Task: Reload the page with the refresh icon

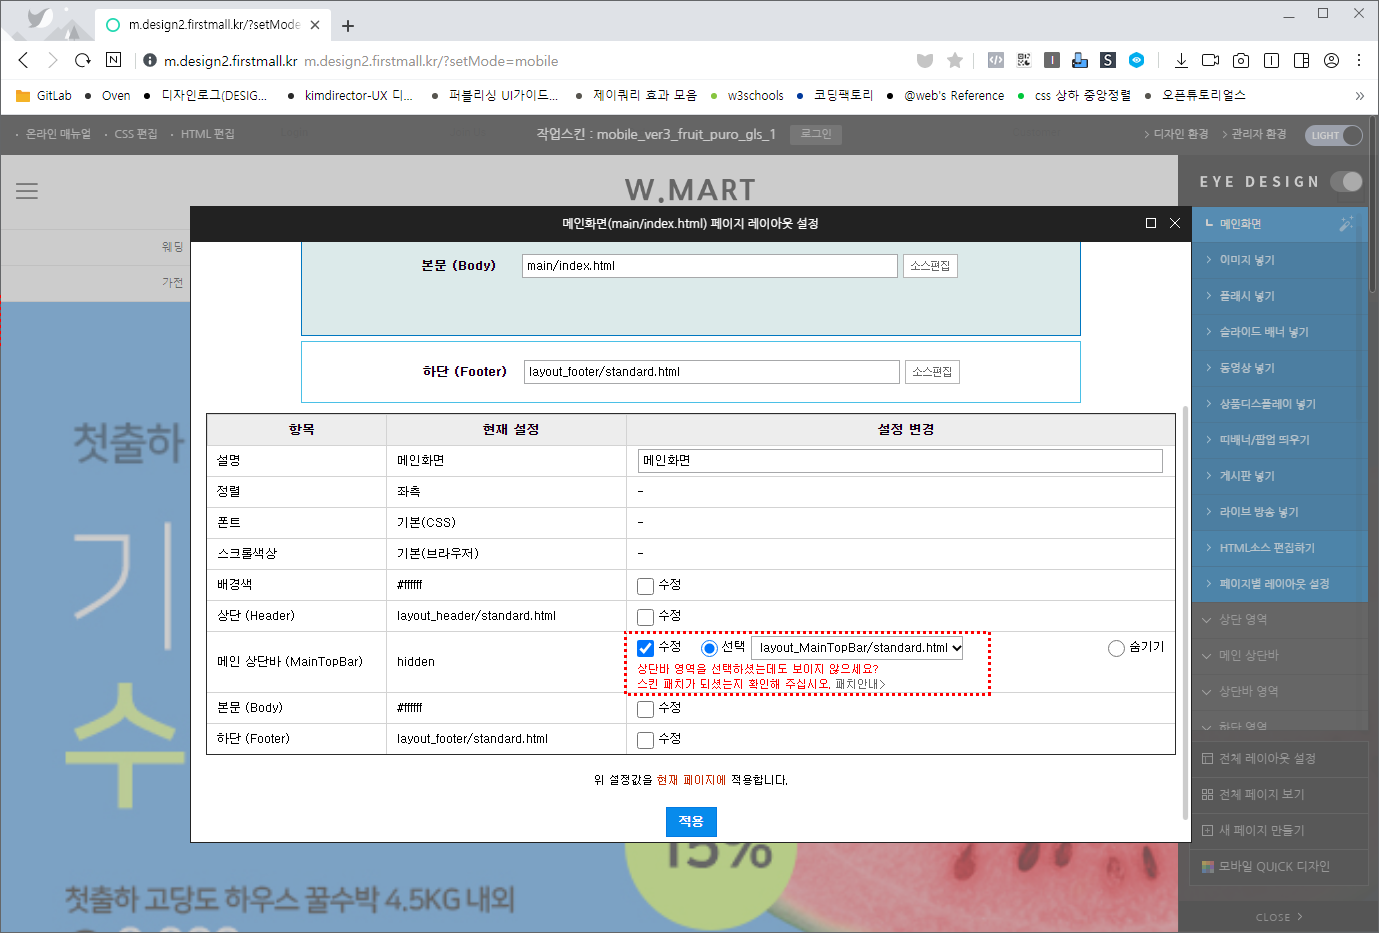Action: [83, 60]
